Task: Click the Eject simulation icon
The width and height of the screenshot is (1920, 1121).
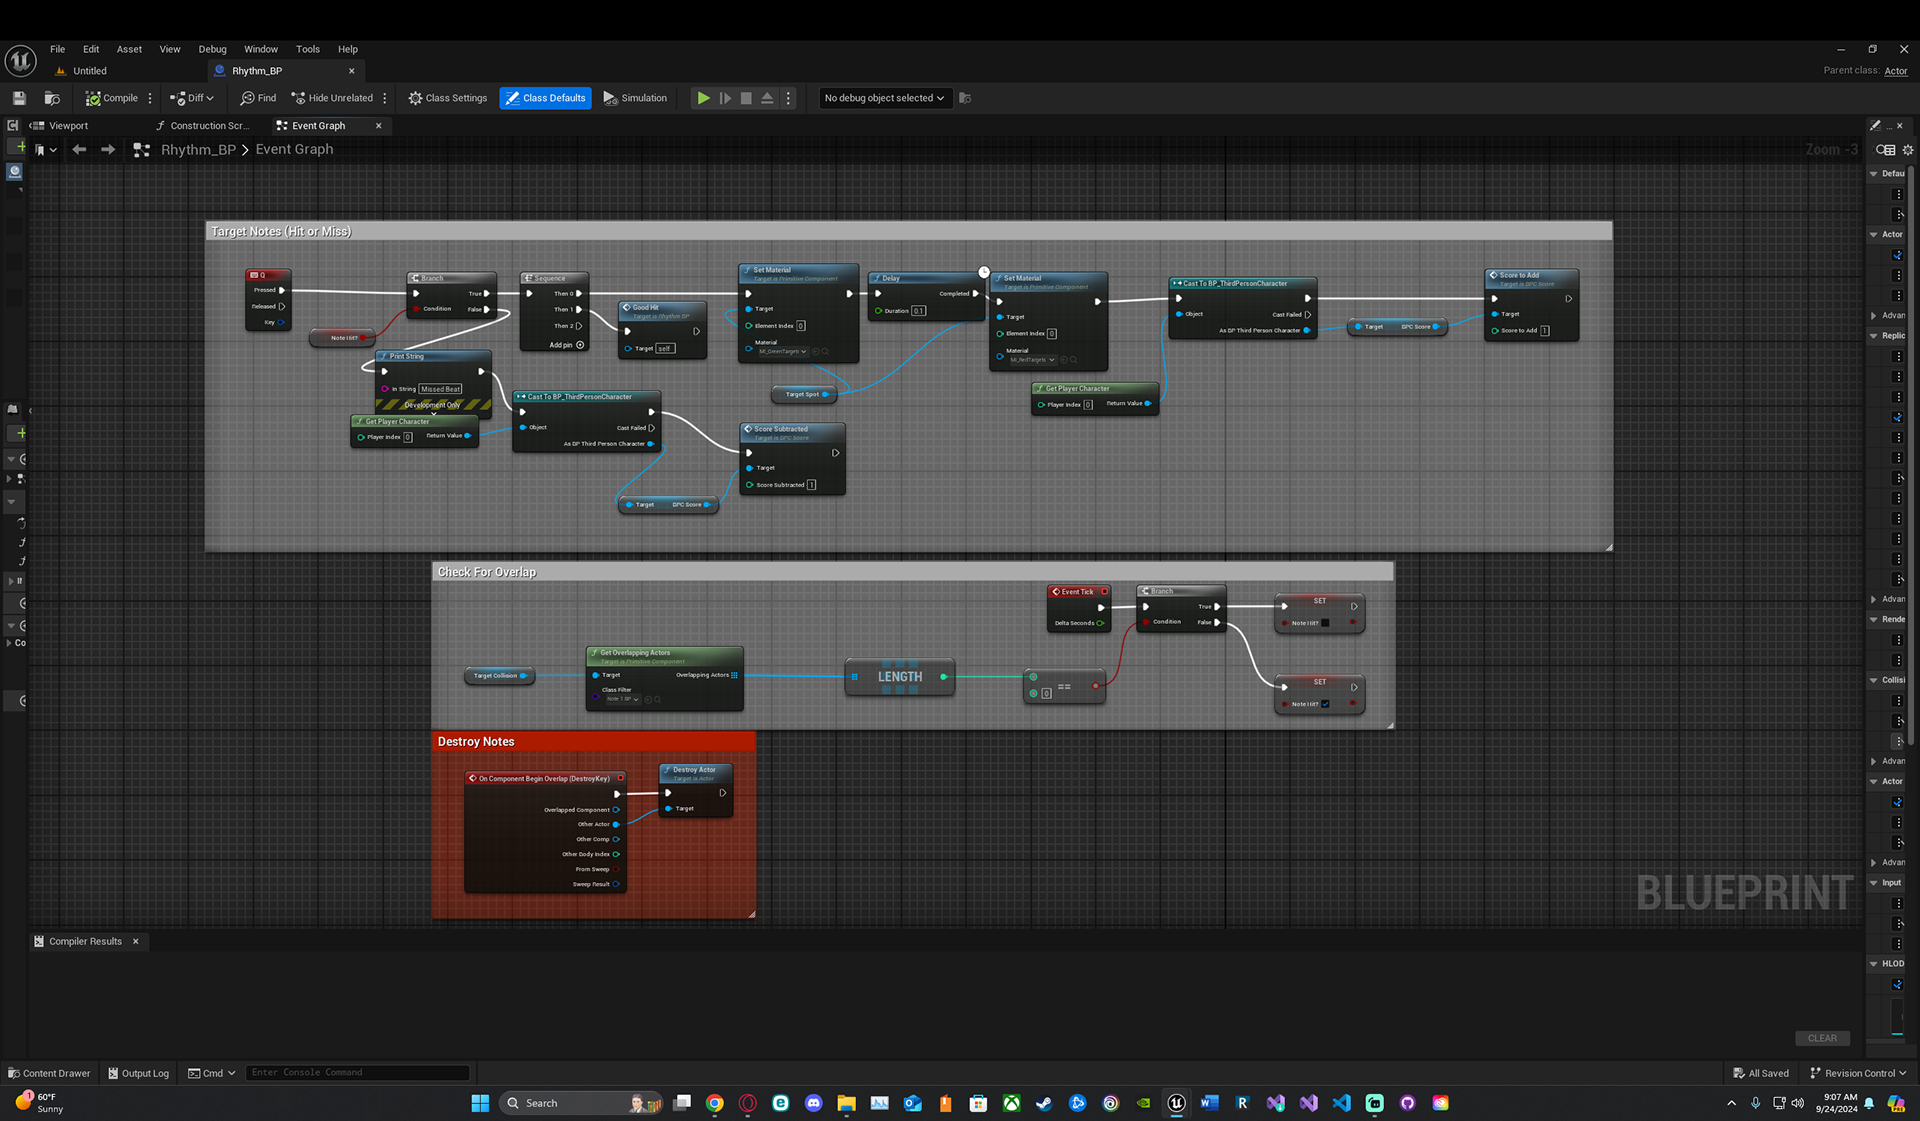Action: [767, 98]
